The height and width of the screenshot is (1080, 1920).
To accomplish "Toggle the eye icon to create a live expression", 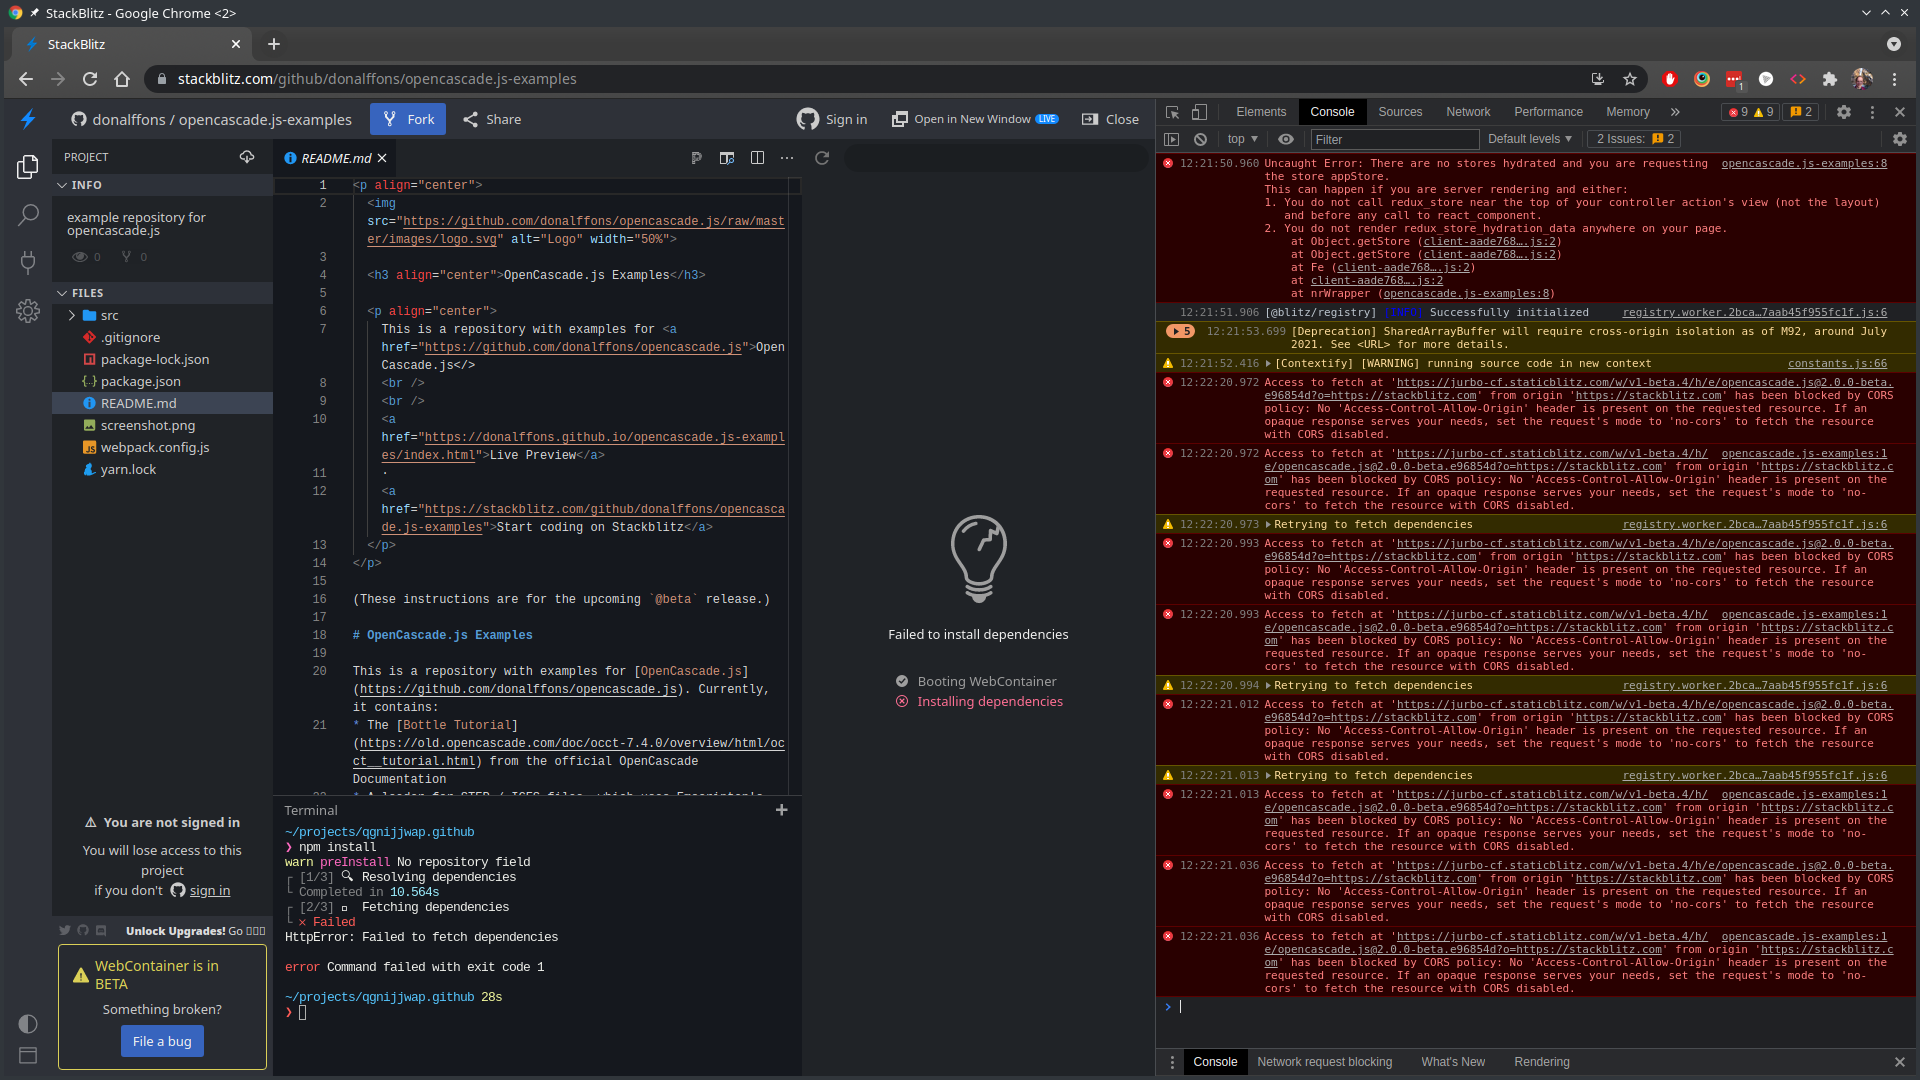I will [1286, 139].
